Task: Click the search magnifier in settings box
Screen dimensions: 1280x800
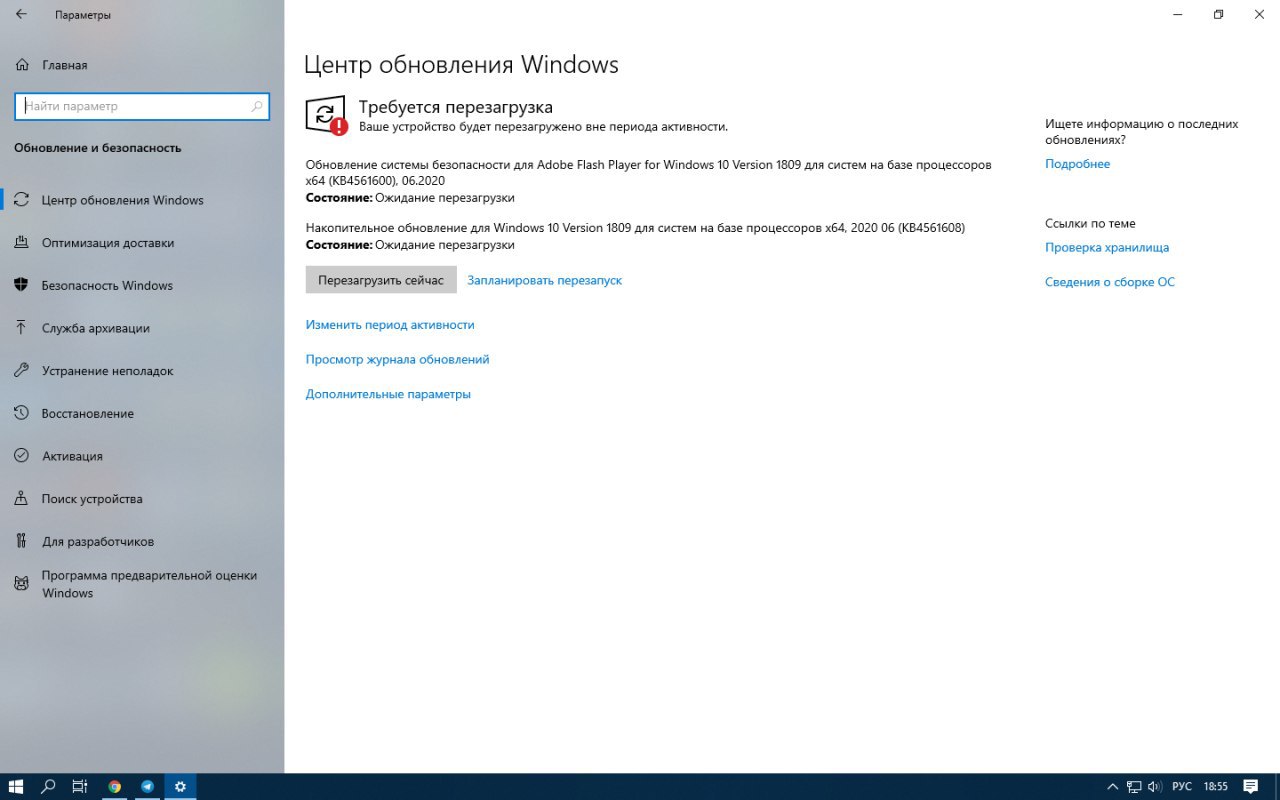Action: [x=256, y=106]
